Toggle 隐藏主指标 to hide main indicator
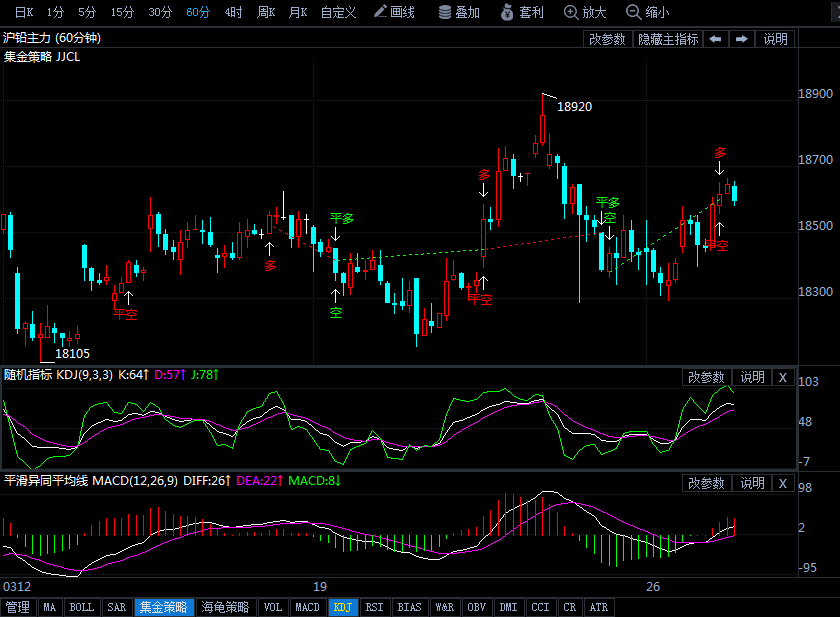 pos(668,39)
